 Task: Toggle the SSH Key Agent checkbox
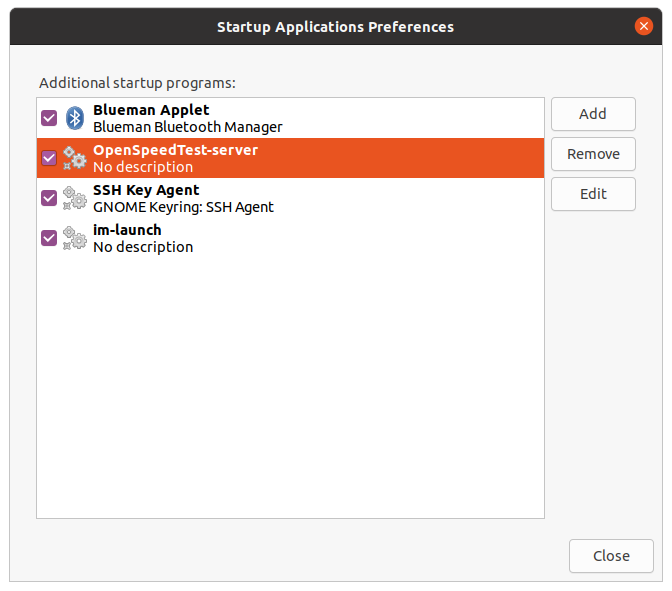tap(49, 198)
